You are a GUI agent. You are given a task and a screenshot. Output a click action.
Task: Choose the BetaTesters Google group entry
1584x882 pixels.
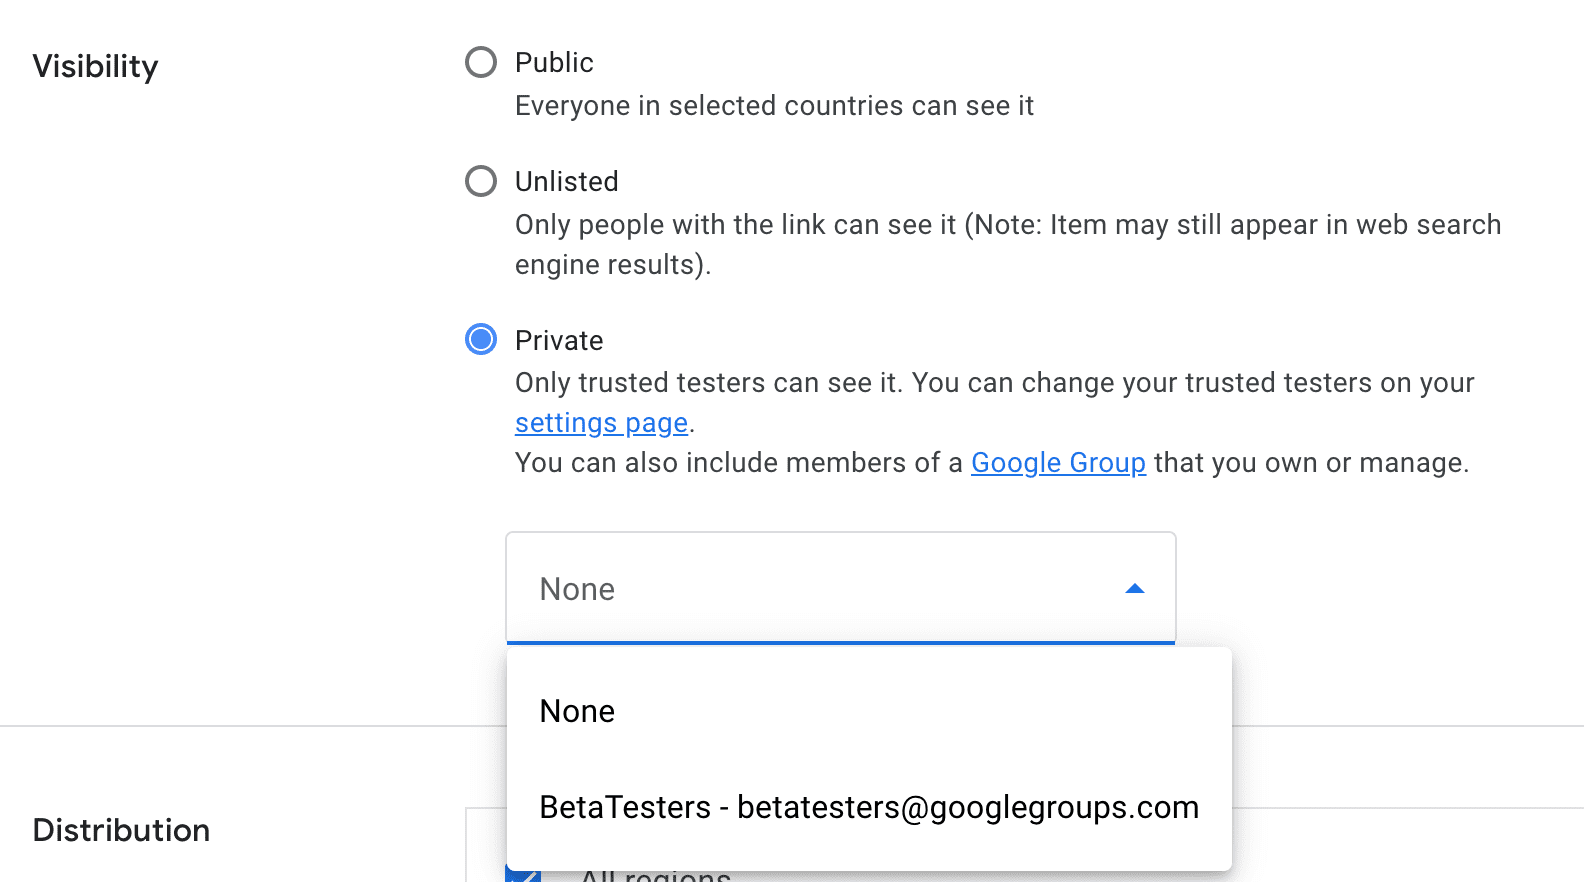868,807
